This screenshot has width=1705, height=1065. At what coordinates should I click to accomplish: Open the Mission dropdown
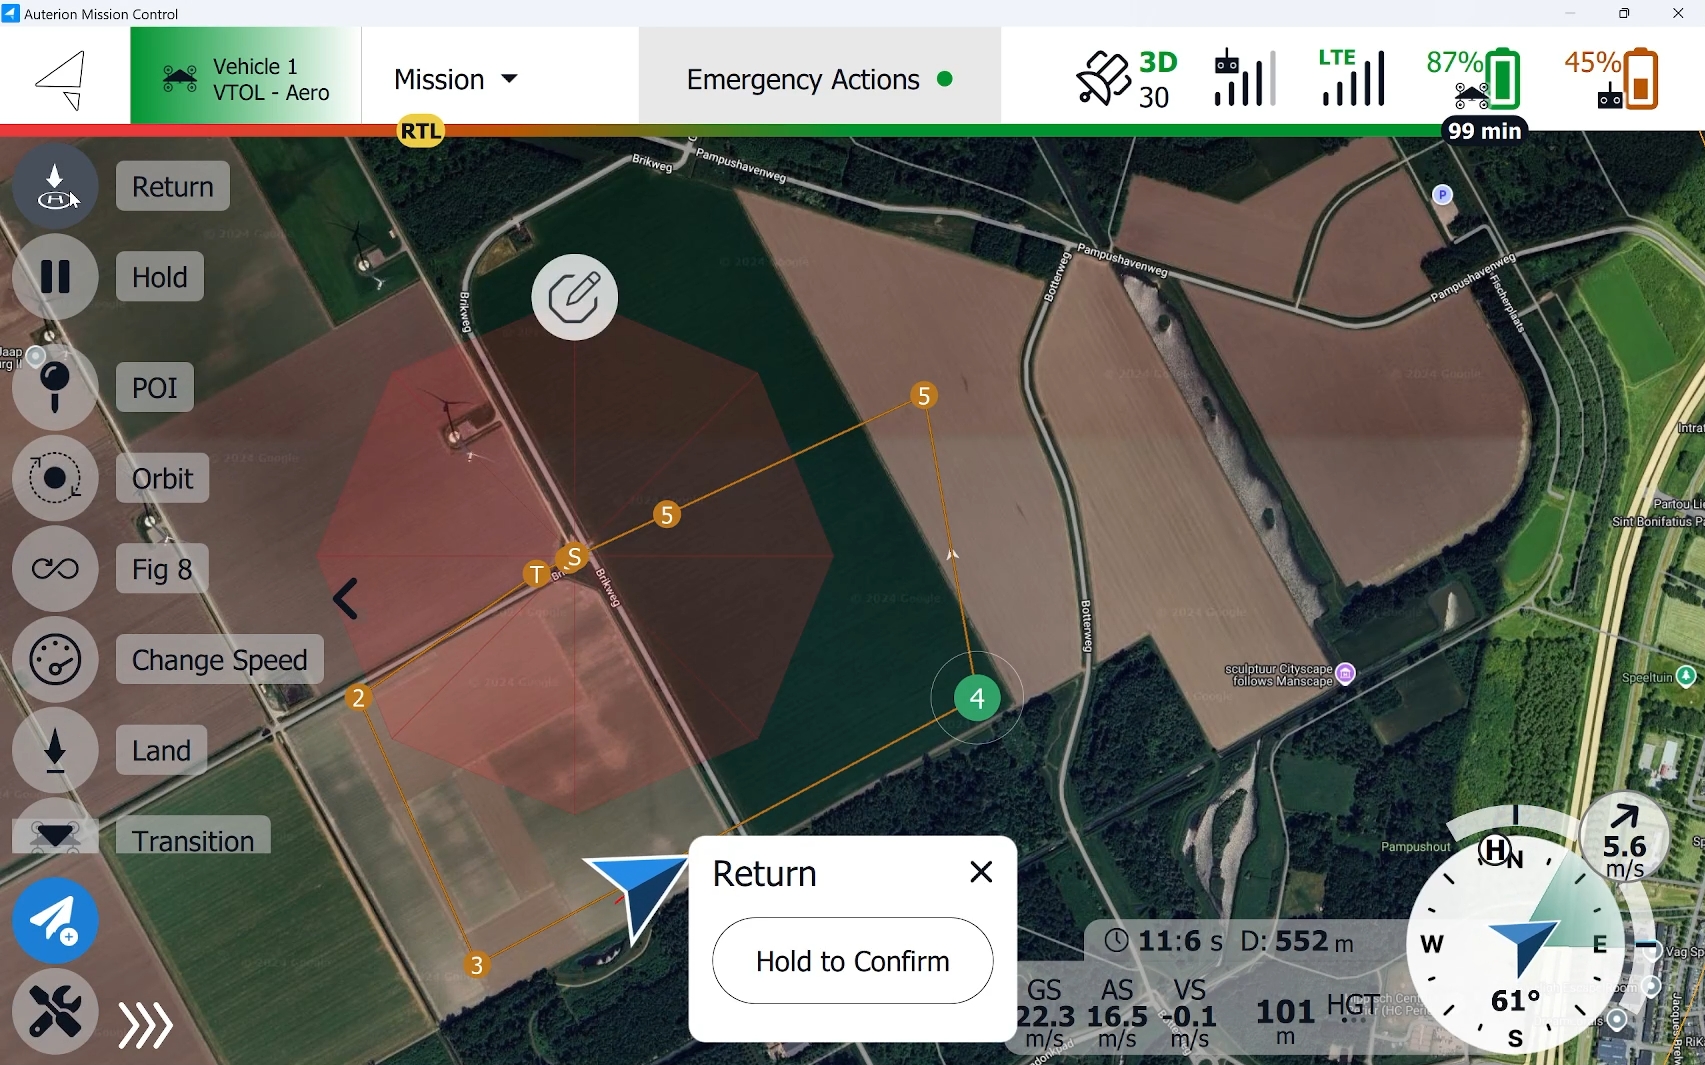[x=456, y=79]
